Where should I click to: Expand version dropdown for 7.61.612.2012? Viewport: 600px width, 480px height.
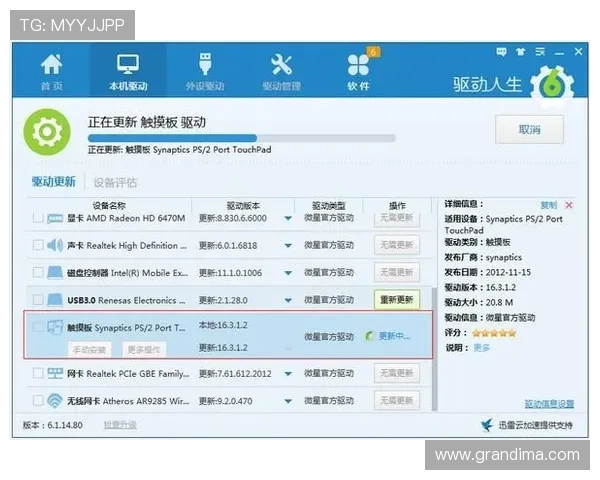(x=288, y=374)
